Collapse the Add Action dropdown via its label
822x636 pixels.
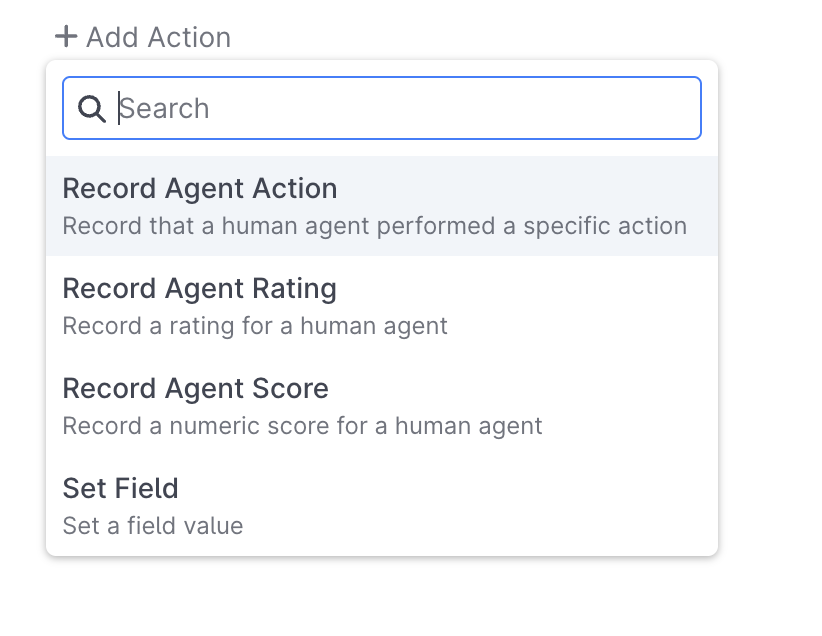coord(158,37)
